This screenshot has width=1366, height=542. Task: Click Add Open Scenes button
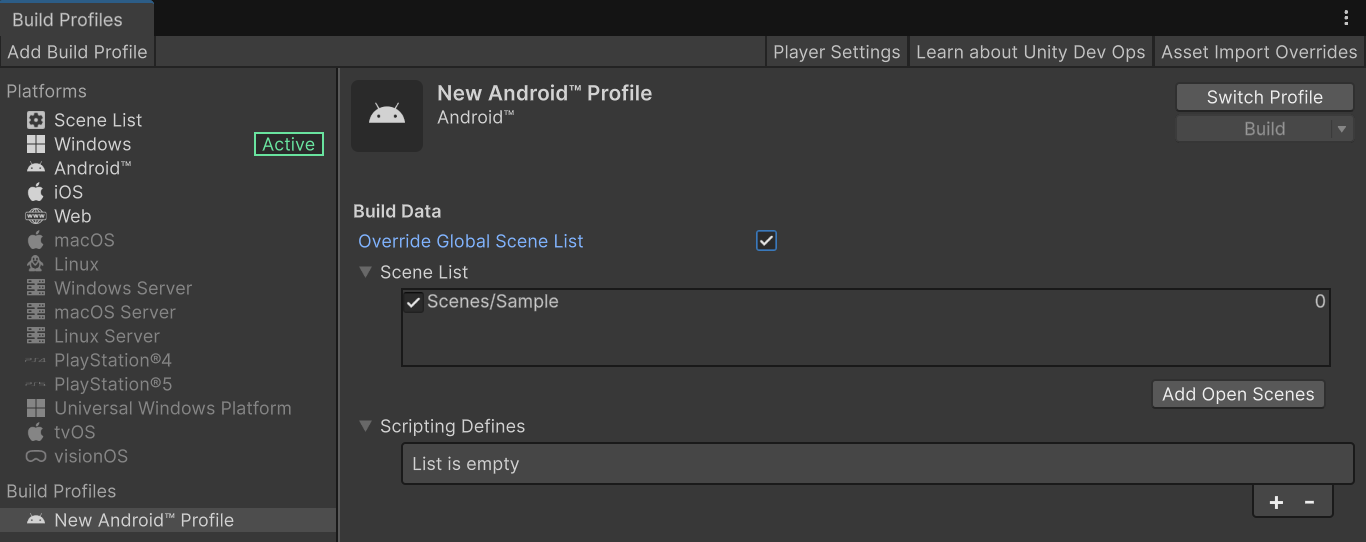pyautogui.click(x=1238, y=394)
